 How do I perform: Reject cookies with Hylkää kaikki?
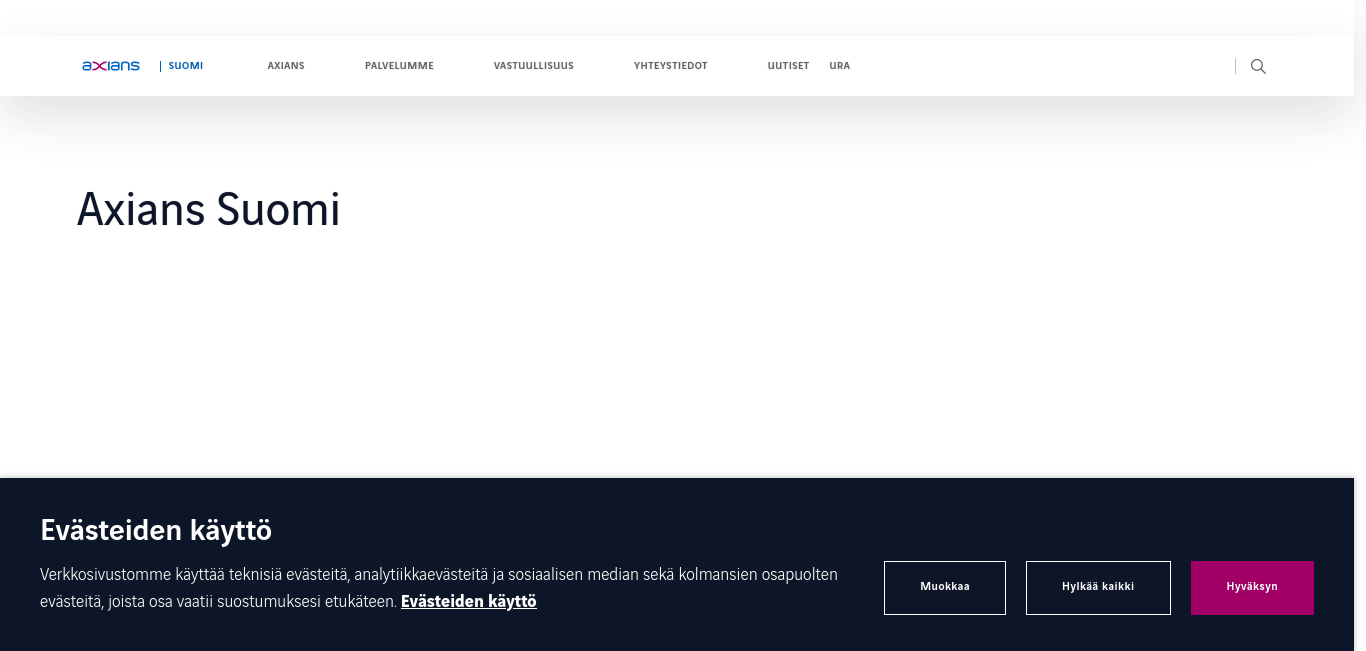1098,587
